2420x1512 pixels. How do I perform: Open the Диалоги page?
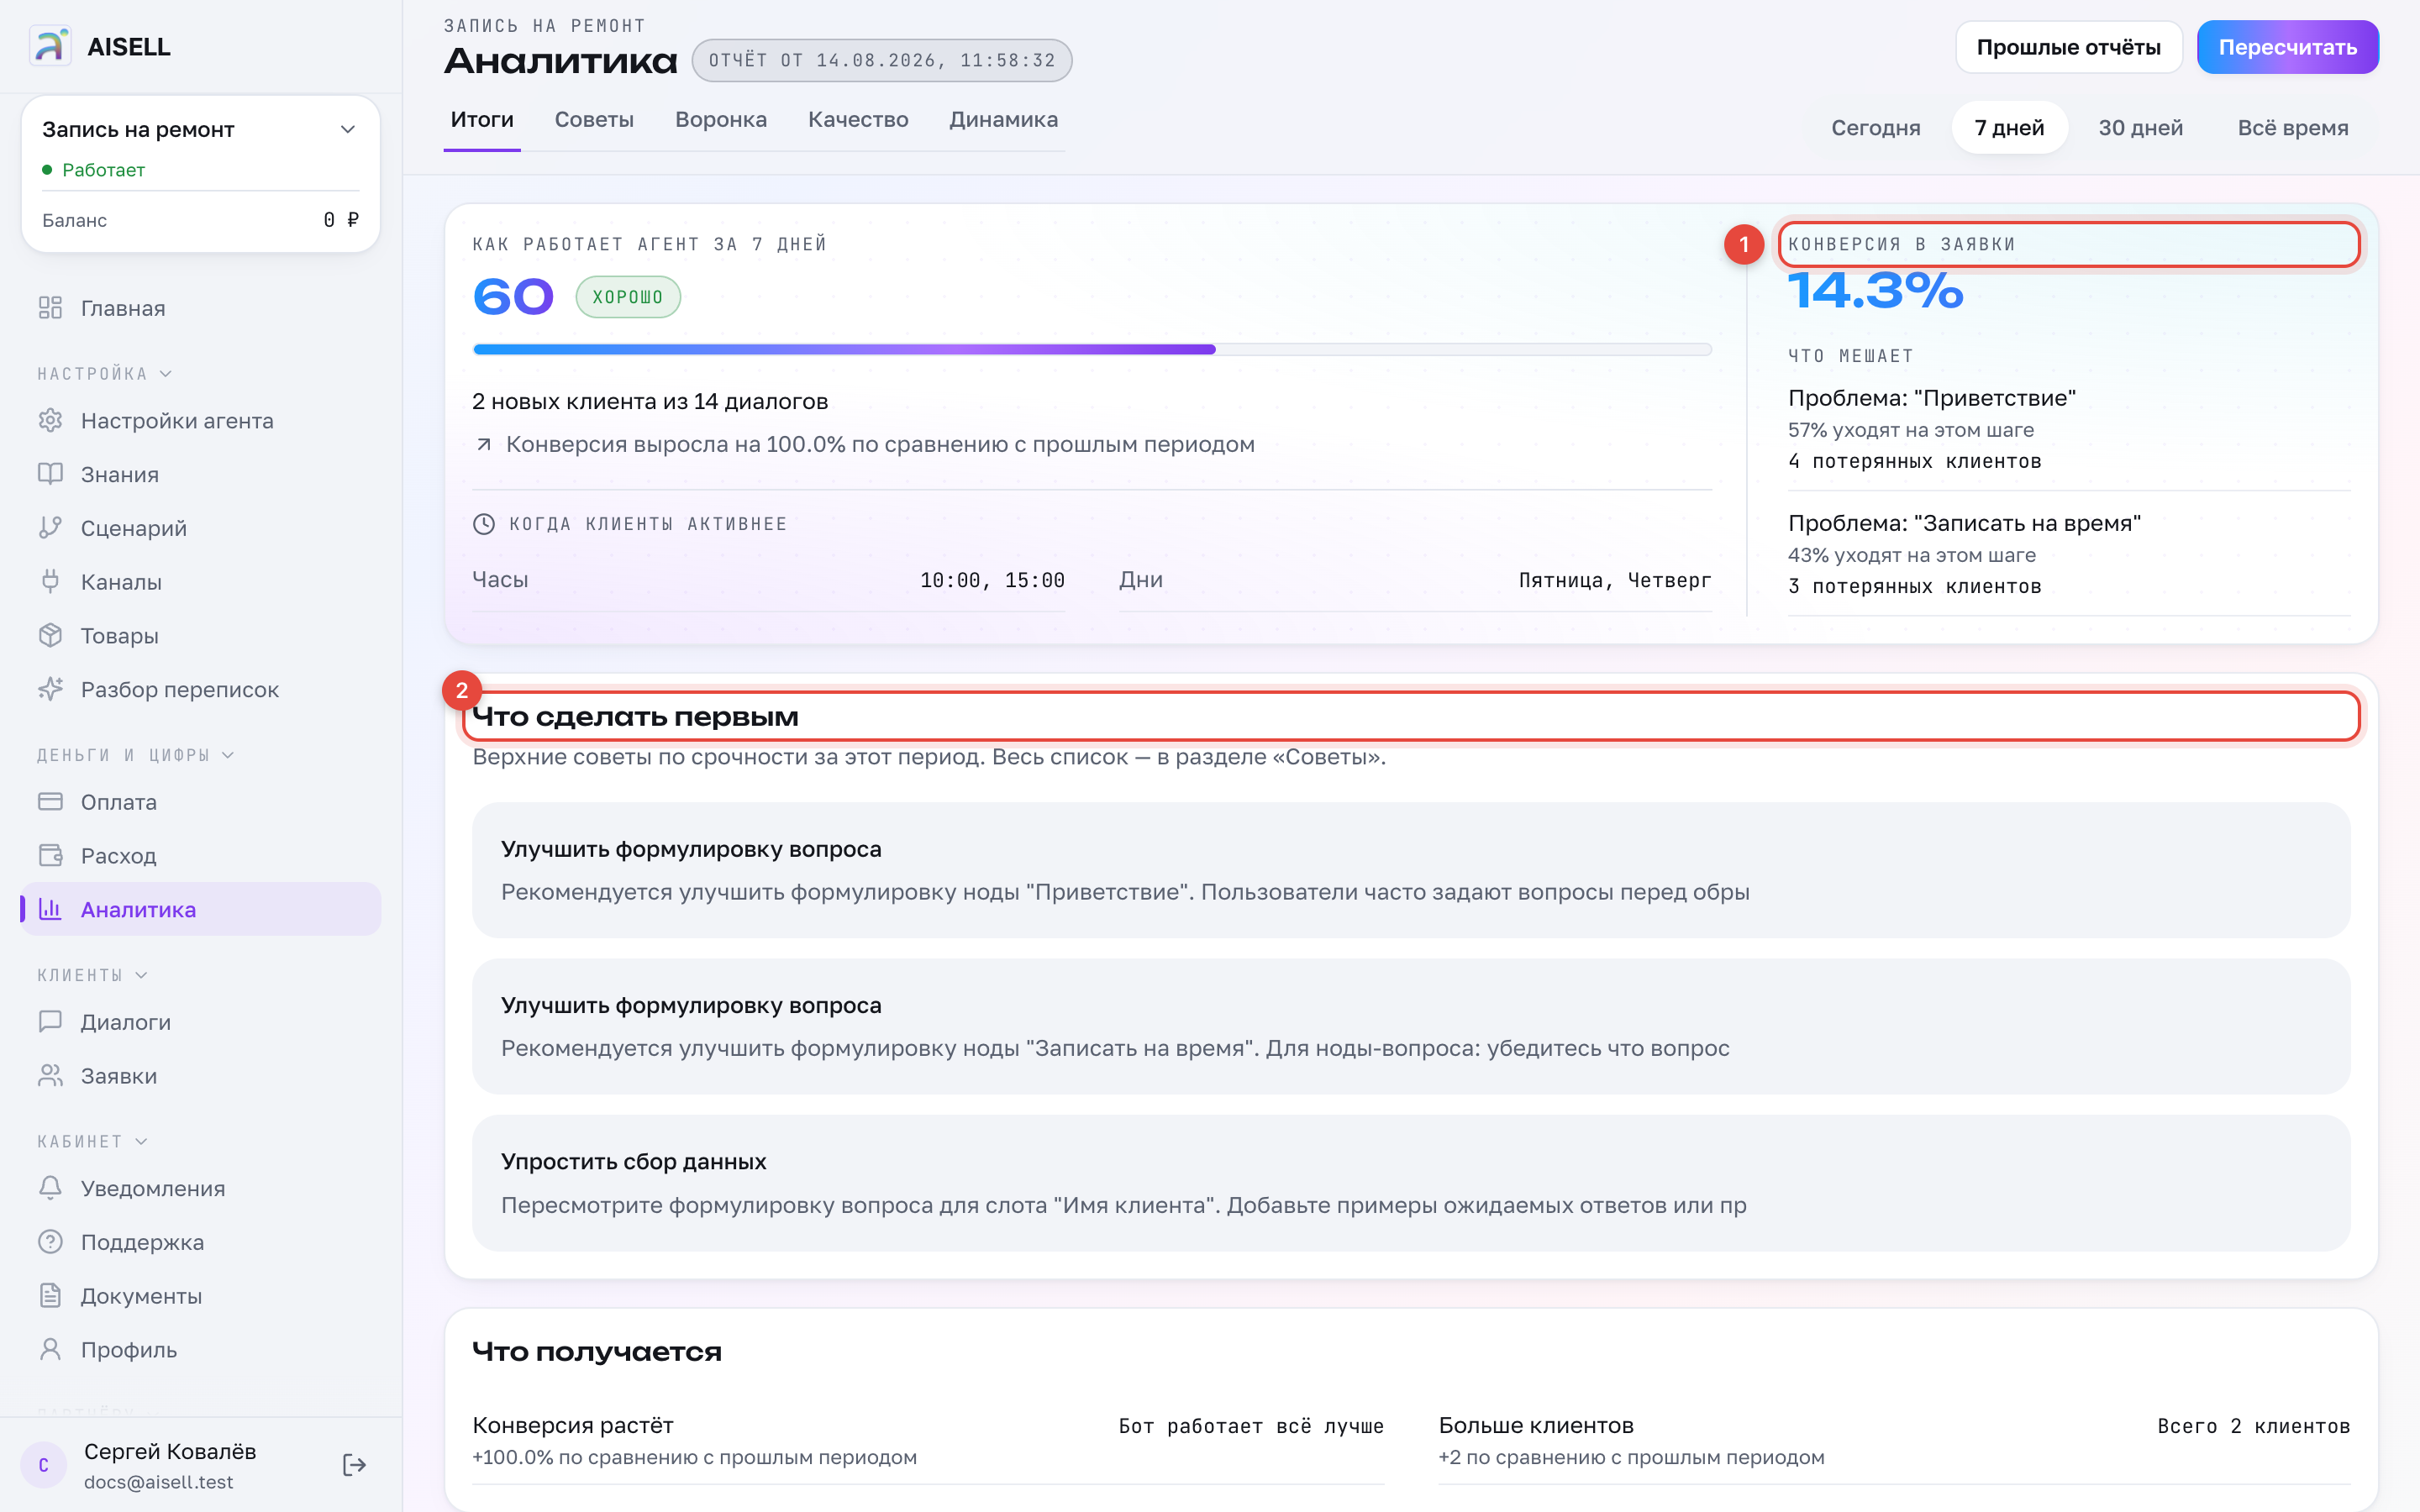pos(200,1022)
